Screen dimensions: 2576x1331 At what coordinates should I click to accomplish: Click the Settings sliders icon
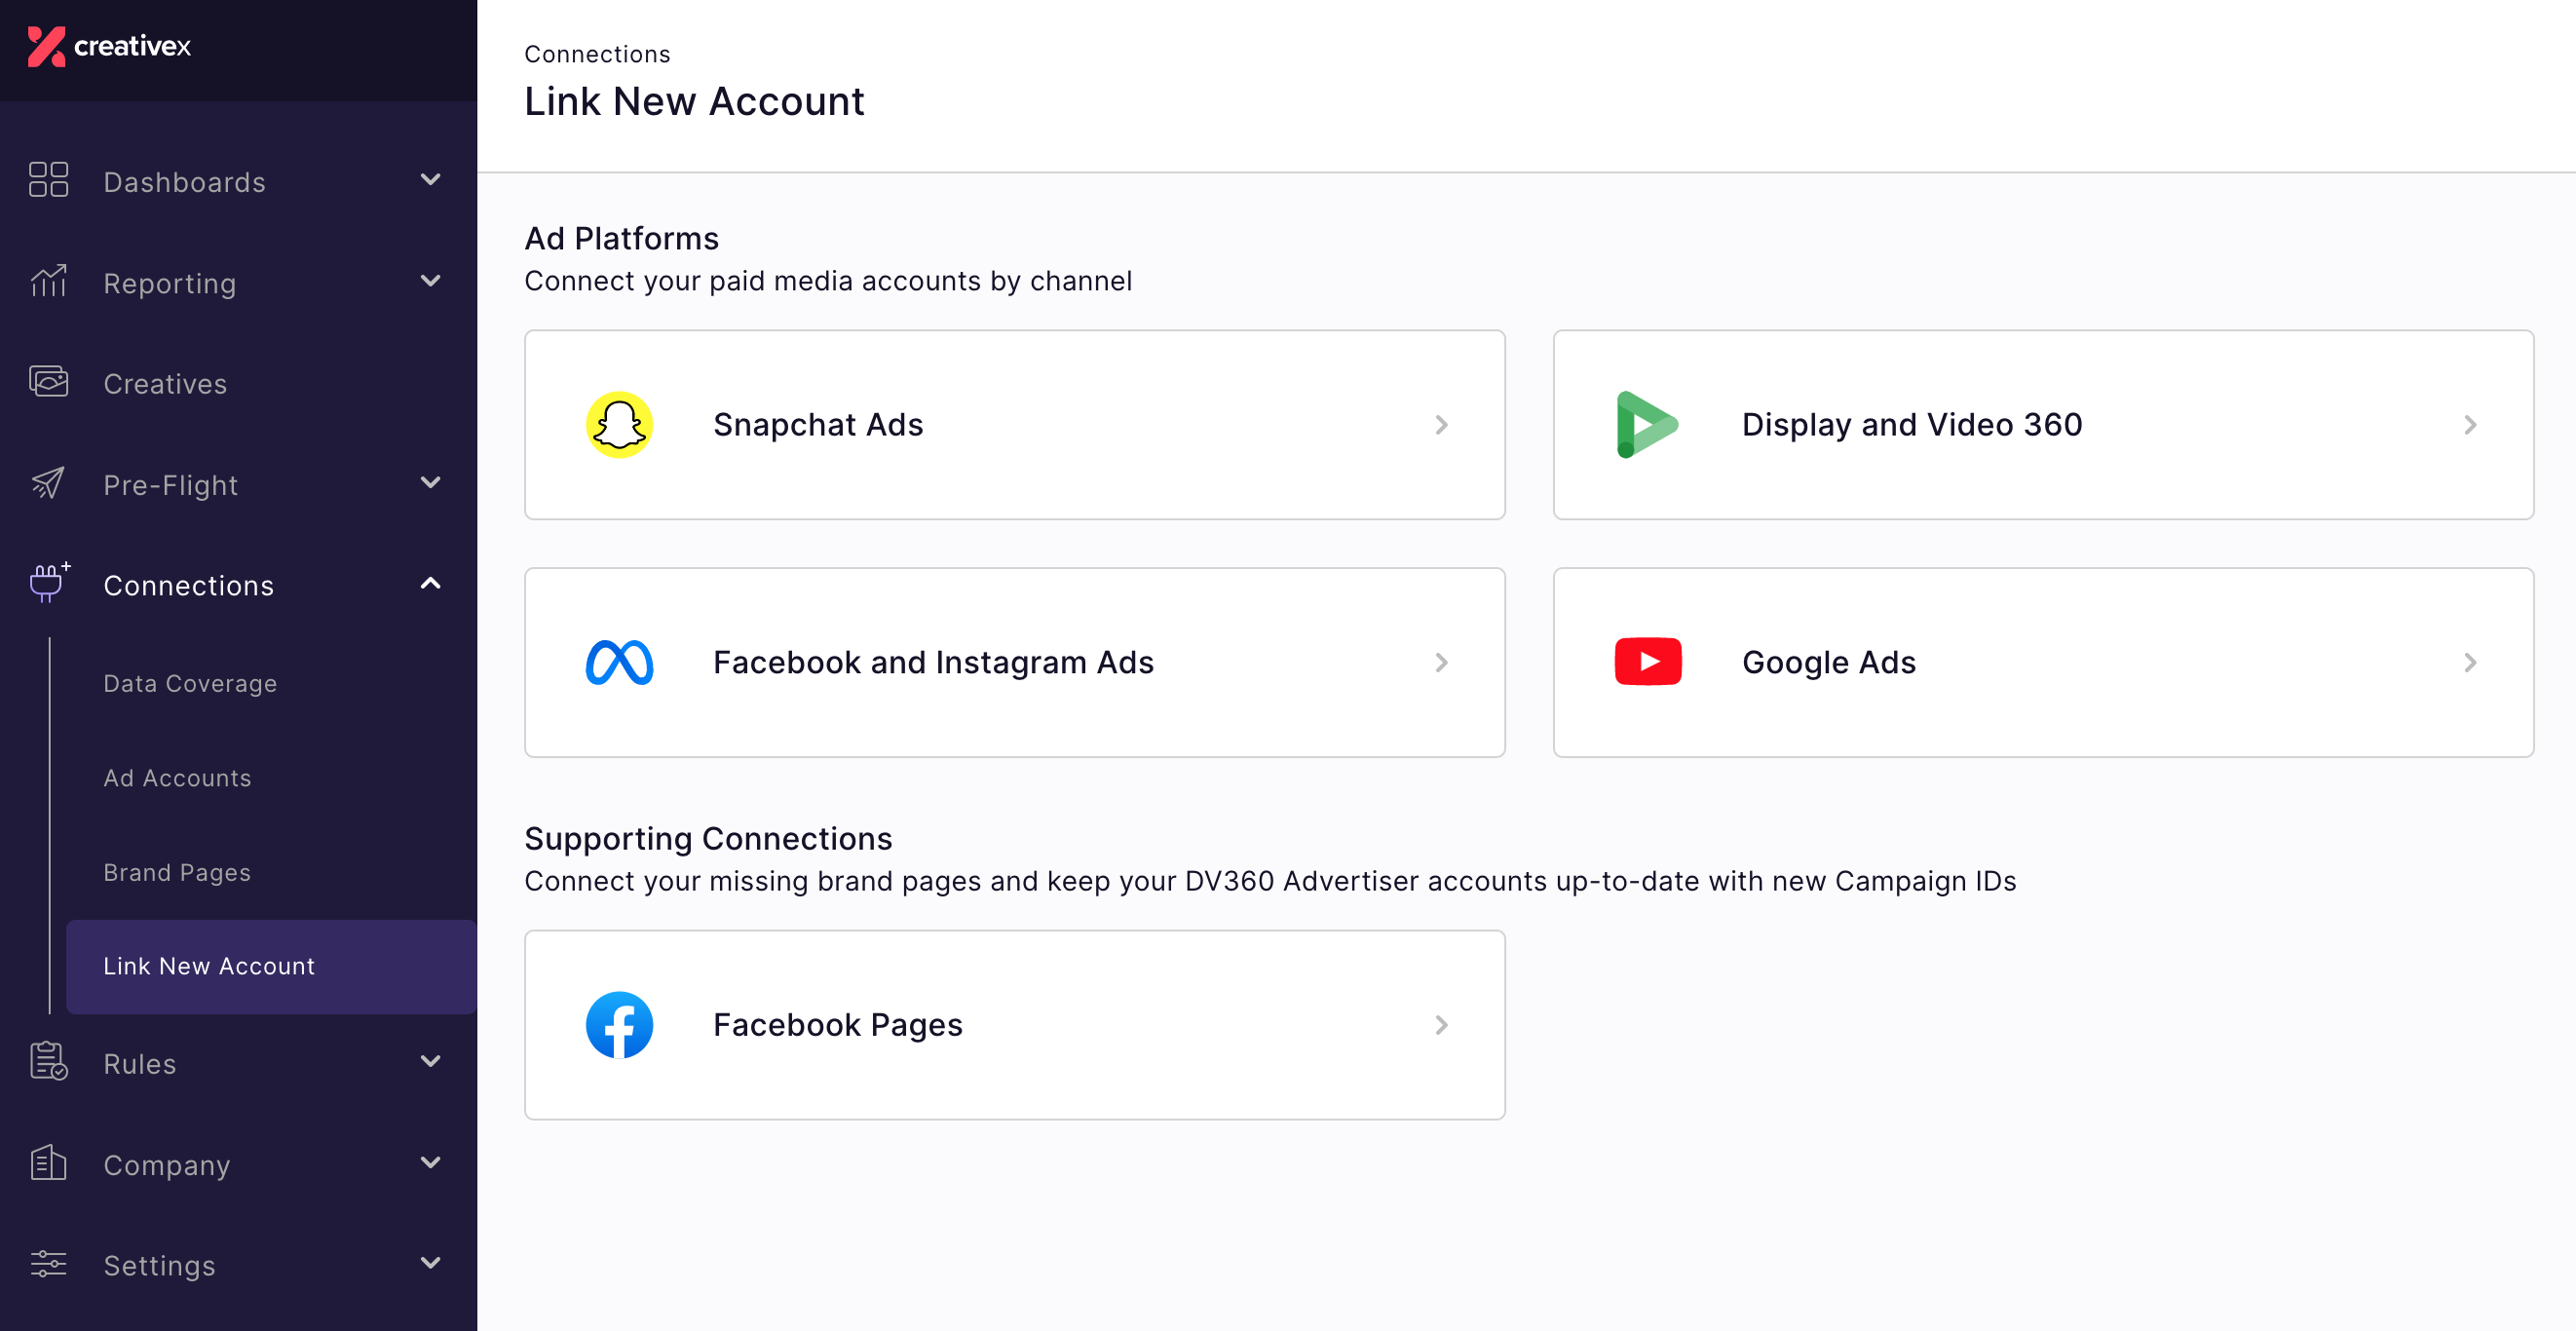point(48,1264)
